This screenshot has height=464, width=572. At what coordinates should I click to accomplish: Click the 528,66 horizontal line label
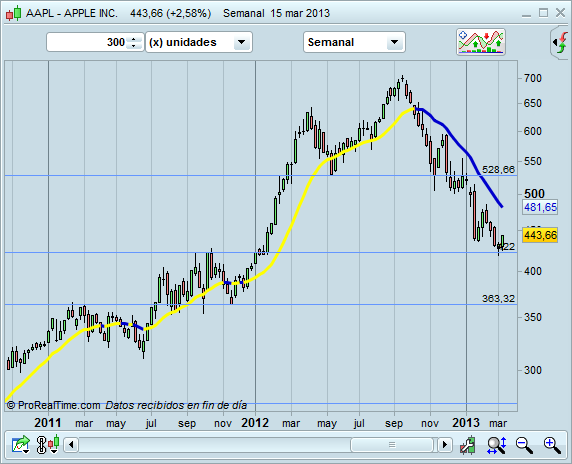coord(498,170)
